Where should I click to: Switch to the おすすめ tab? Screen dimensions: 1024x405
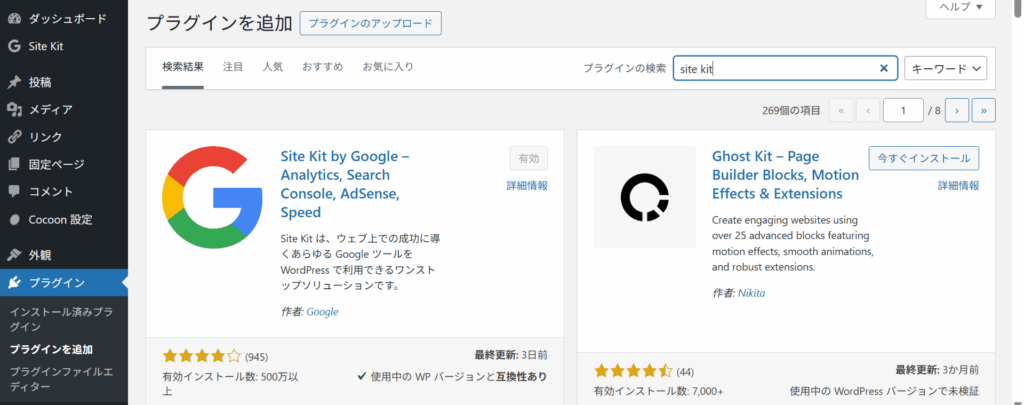click(323, 67)
